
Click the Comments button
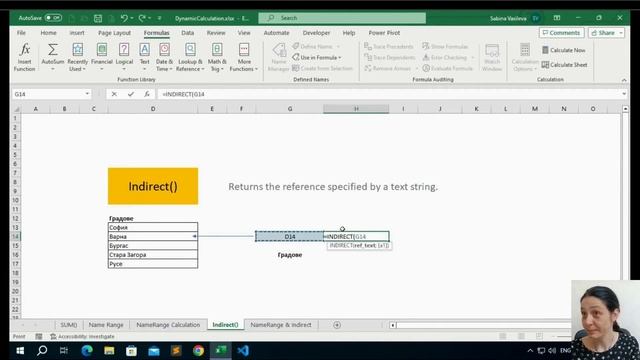(561, 33)
